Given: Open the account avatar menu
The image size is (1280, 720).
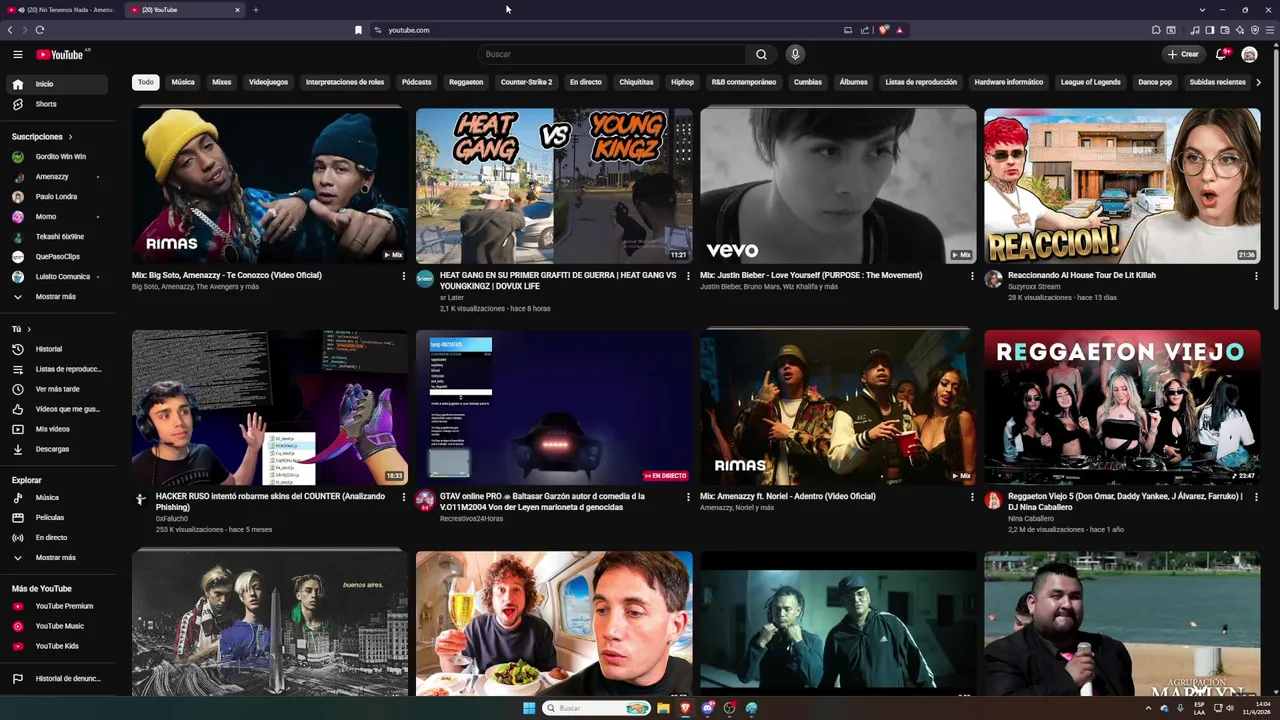Looking at the screenshot, I should pyautogui.click(x=1249, y=54).
